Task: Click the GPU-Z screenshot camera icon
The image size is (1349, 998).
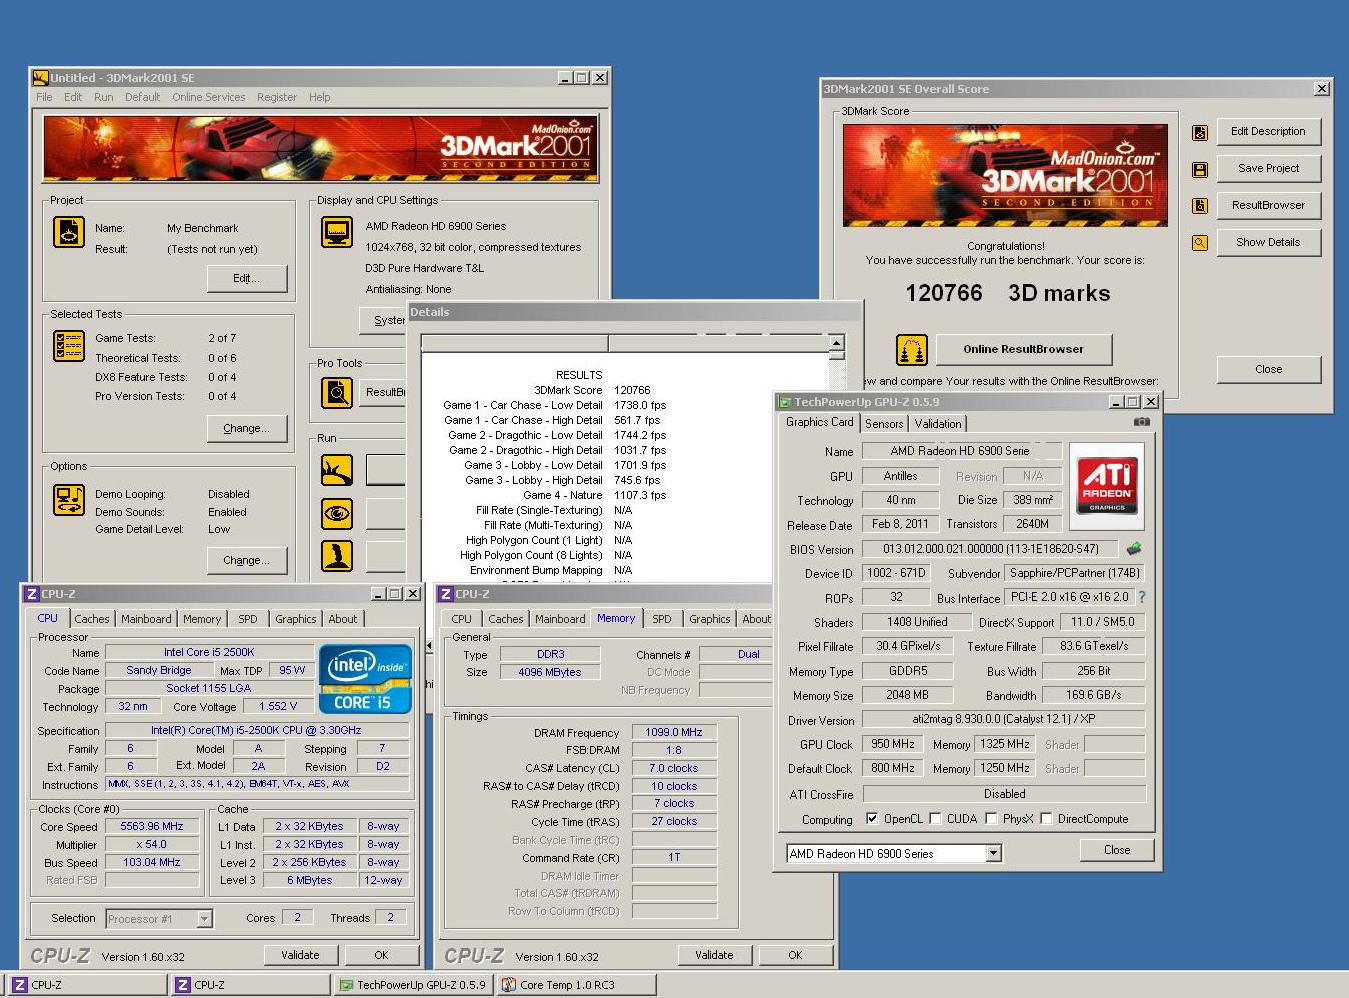Action: 1141,422
